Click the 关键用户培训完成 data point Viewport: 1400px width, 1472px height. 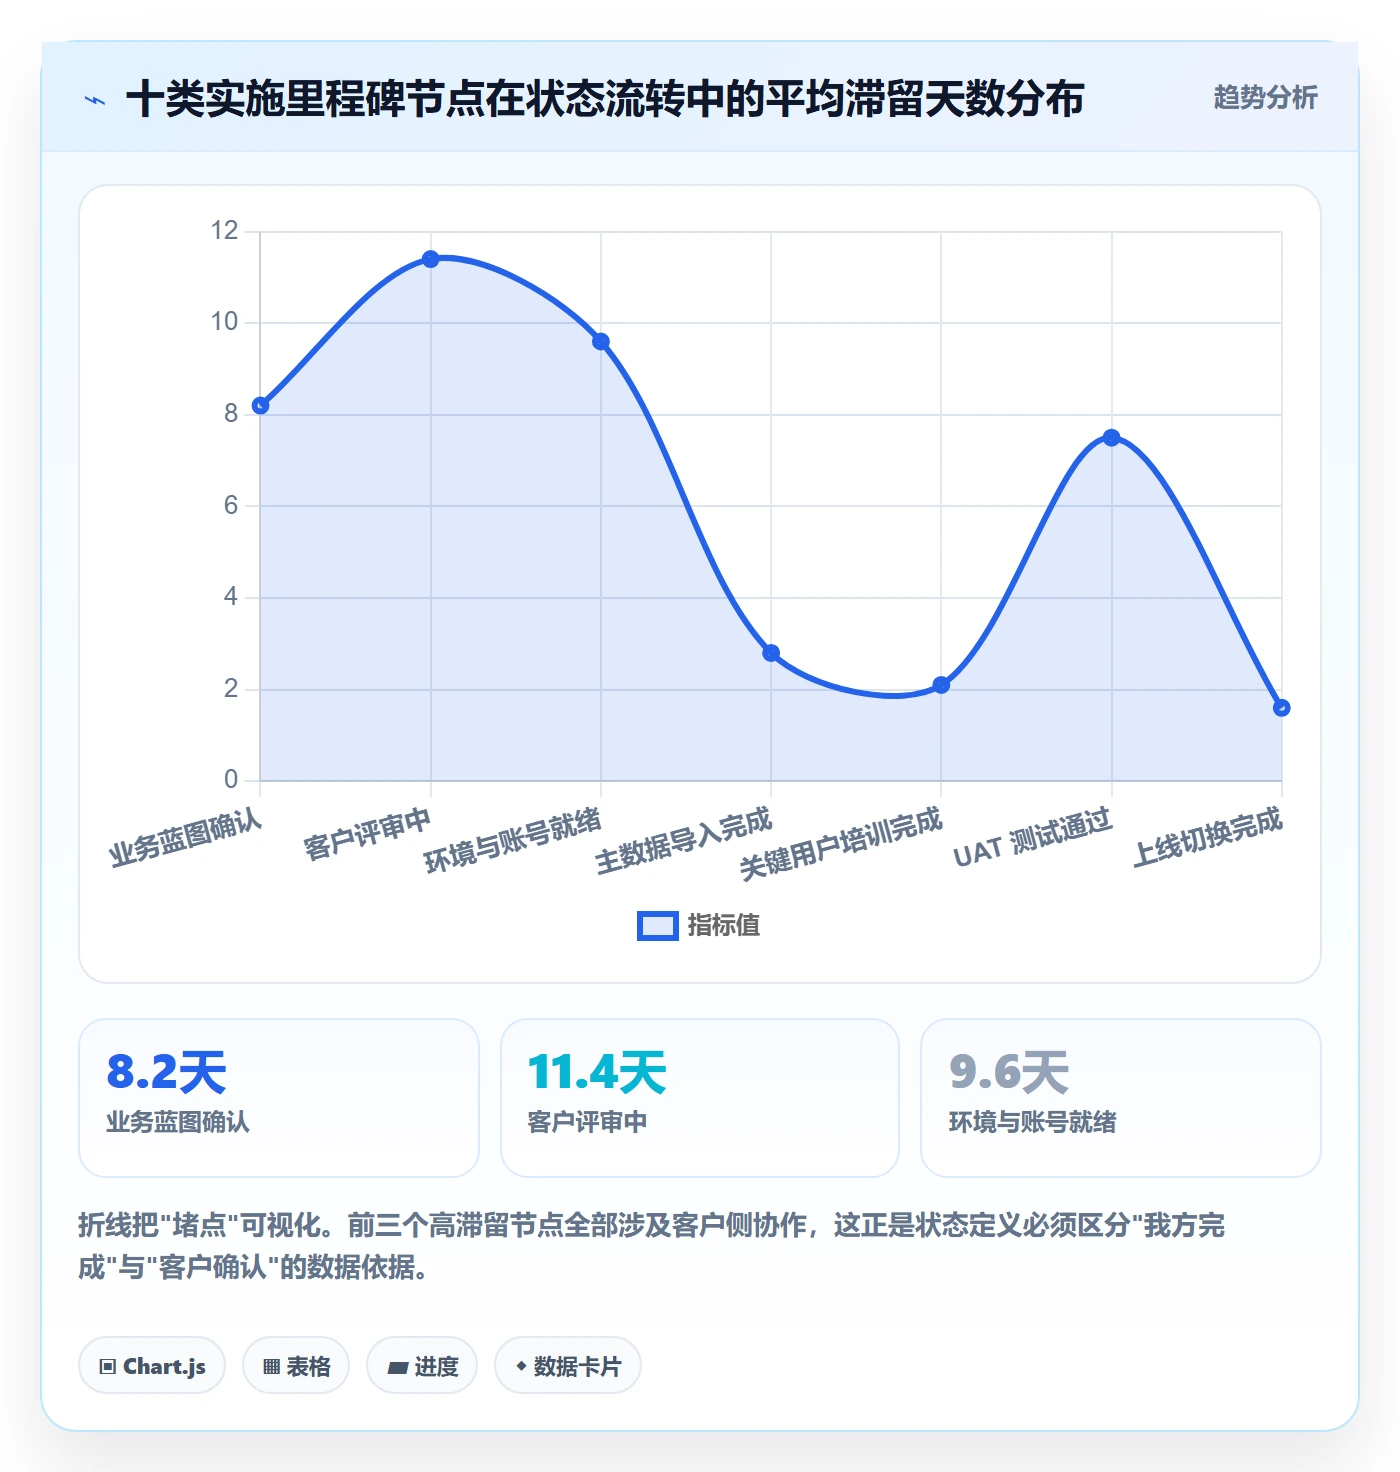point(941,685)
